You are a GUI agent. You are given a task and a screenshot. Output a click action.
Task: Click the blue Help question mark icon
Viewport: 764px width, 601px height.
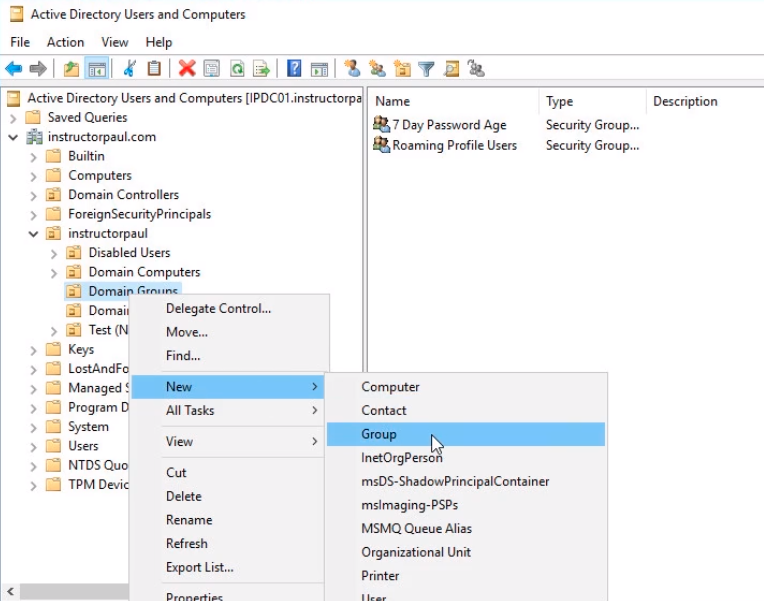pos(294,69)
